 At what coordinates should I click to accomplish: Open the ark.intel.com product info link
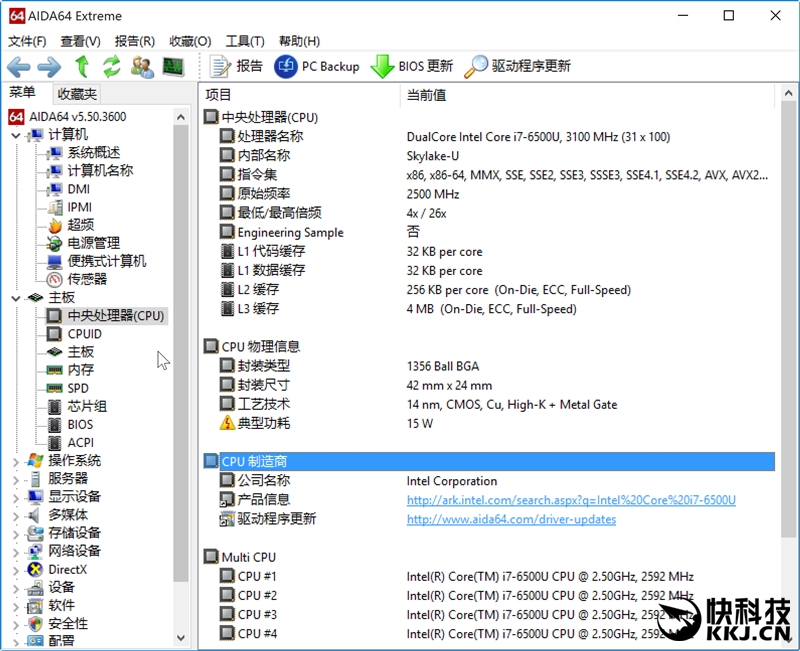tap(571, 500)
